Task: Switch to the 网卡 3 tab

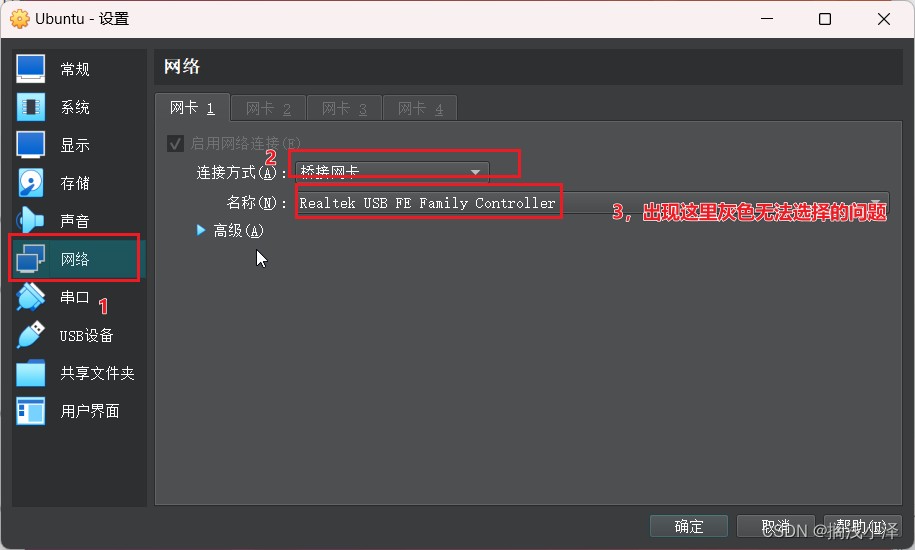Action: coord(344,108)
